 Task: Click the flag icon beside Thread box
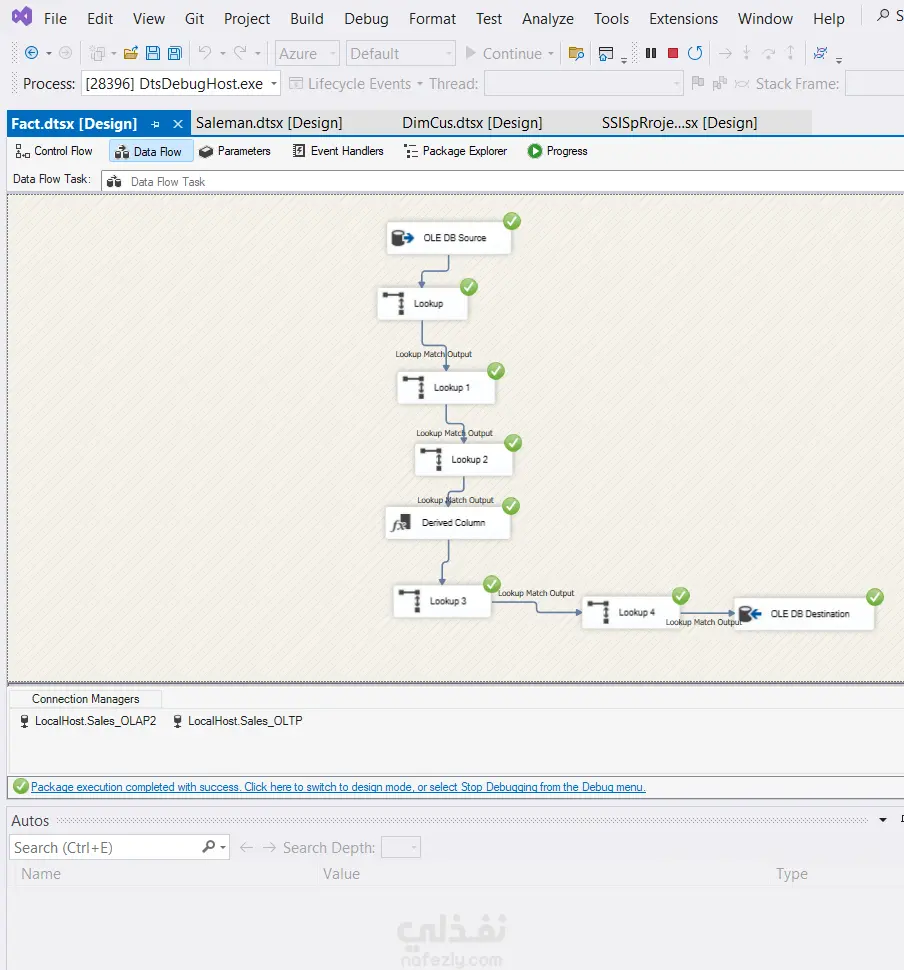tap(698, 83)
